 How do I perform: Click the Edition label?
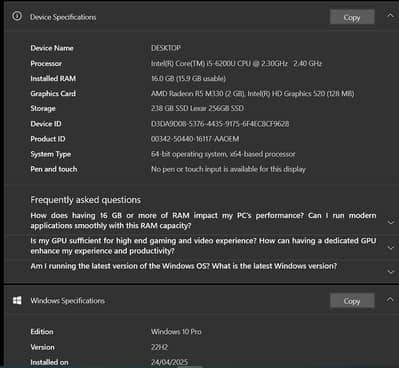click(x=42, y=332)
